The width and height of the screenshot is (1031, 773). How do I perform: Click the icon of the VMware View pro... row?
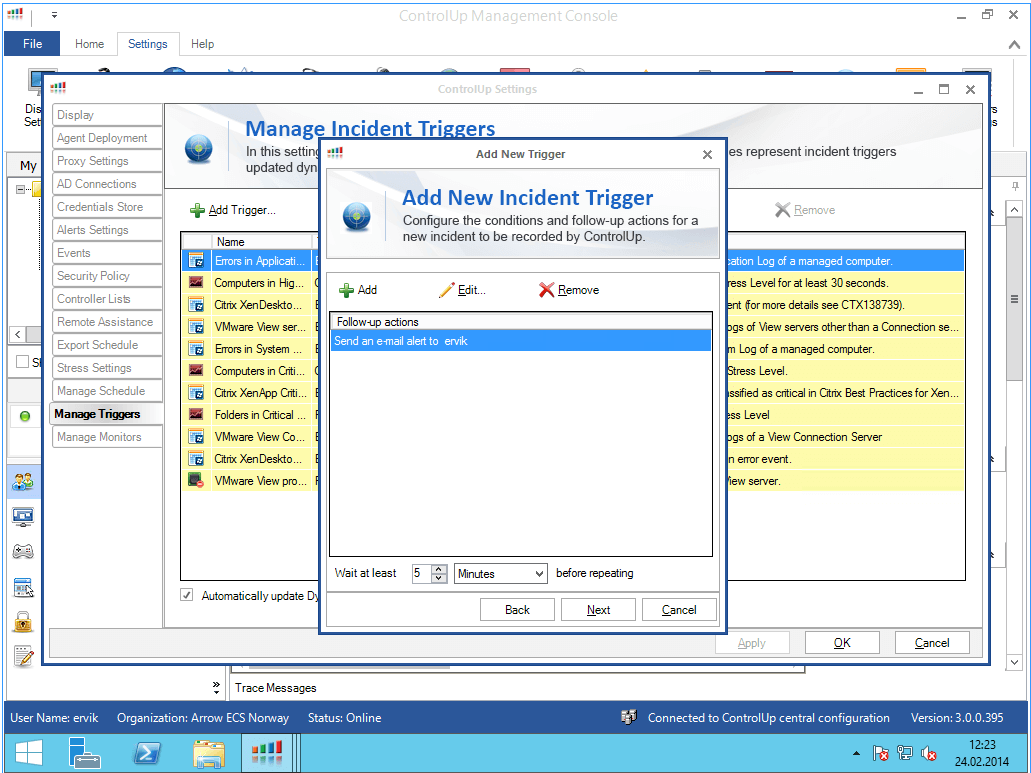(x=196, y=480)
